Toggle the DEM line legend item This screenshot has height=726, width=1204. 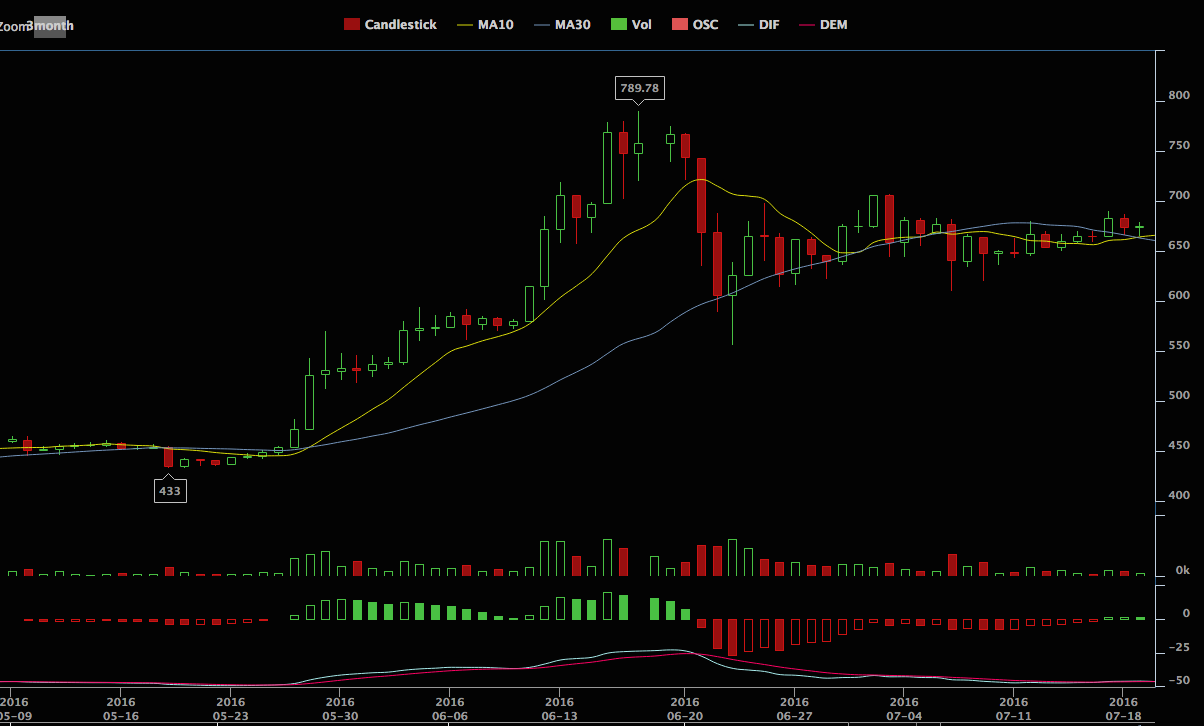tap(822, 24)
